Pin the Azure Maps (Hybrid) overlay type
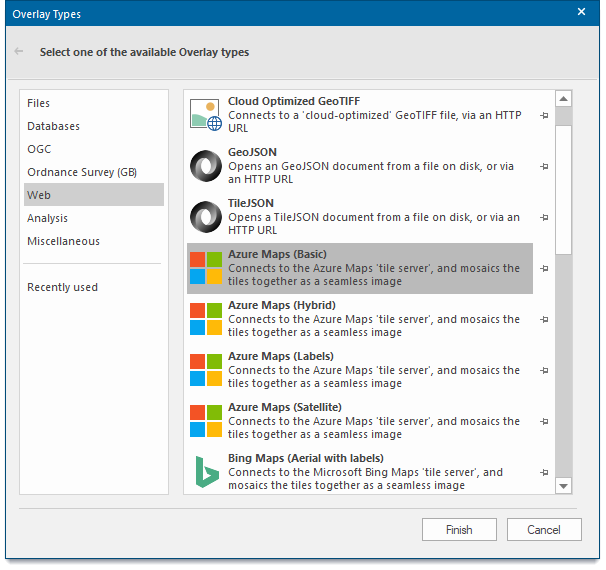Viewport: 606px width, 570px height. (x=544, y=319)
